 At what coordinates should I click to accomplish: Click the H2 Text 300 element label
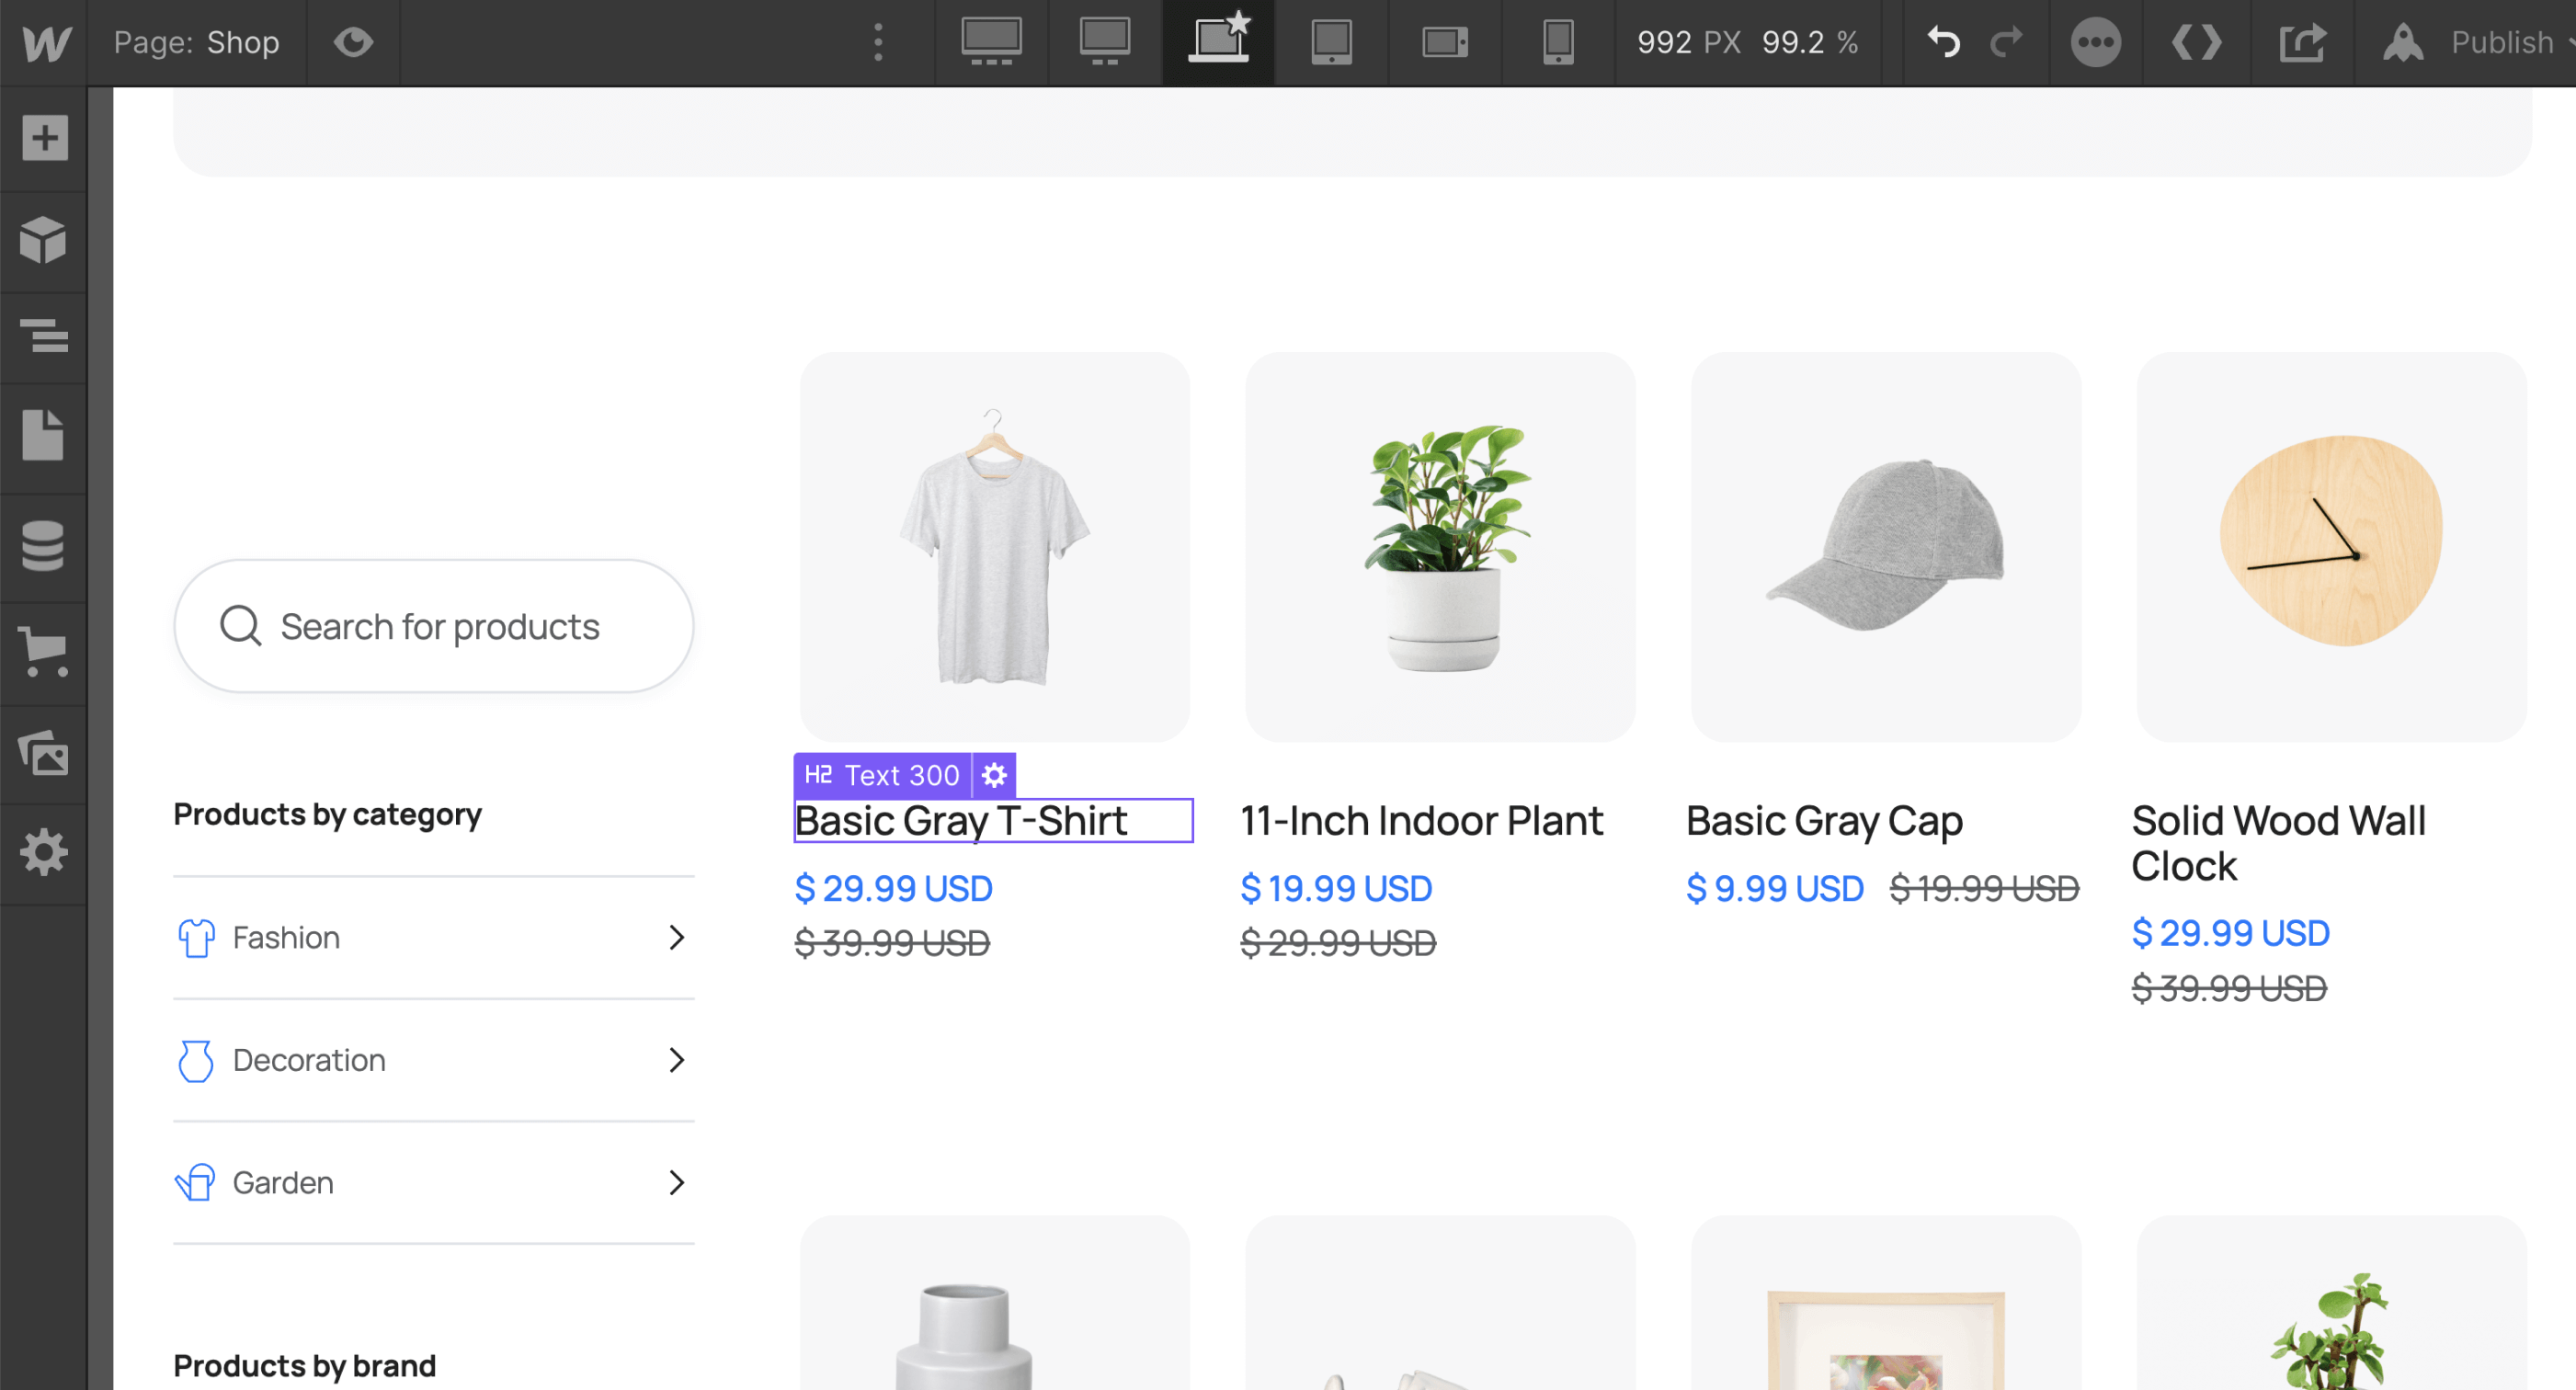(x=882, y=775)
